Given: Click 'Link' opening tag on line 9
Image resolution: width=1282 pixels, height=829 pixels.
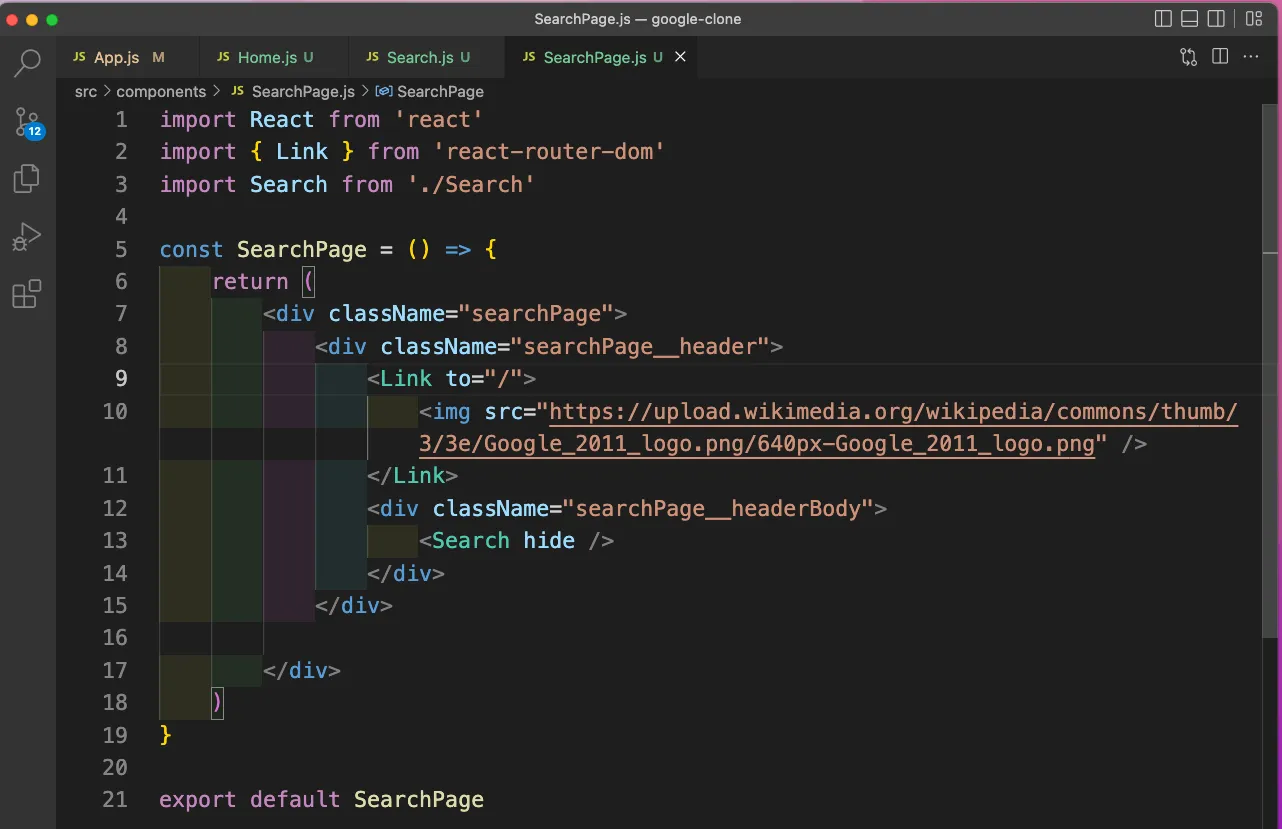Looking at the screenshot, I should coord(406,379).
